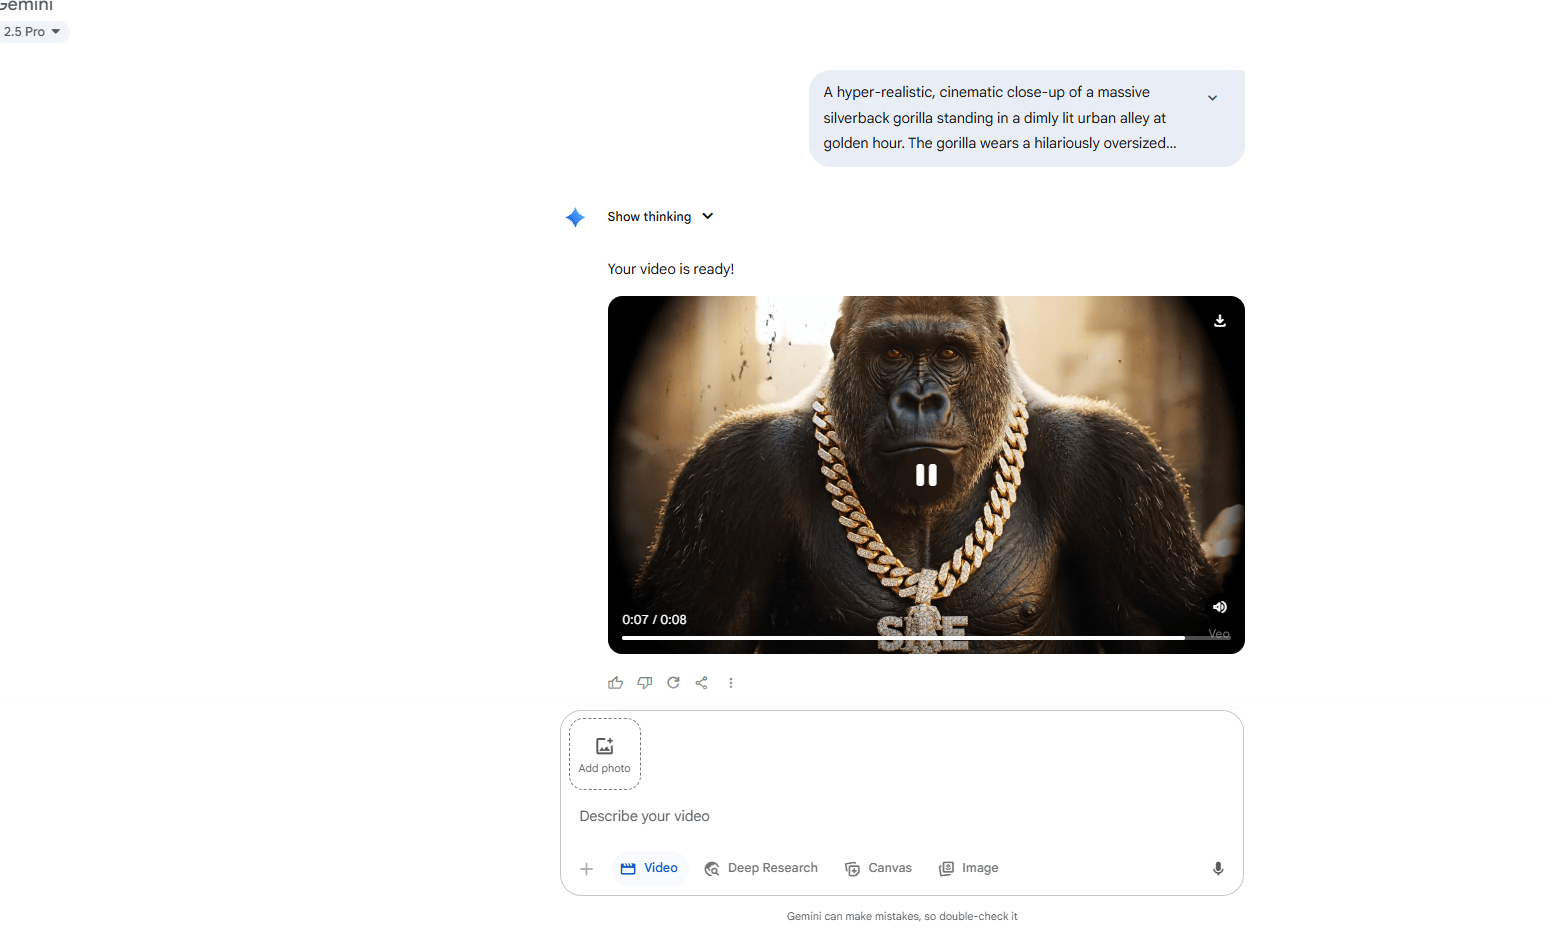Viewport: 1552px width, 931px height.
Task: Click the 'Gemini can make mistakes' disclaimer
Action: [x=902, y=916]
